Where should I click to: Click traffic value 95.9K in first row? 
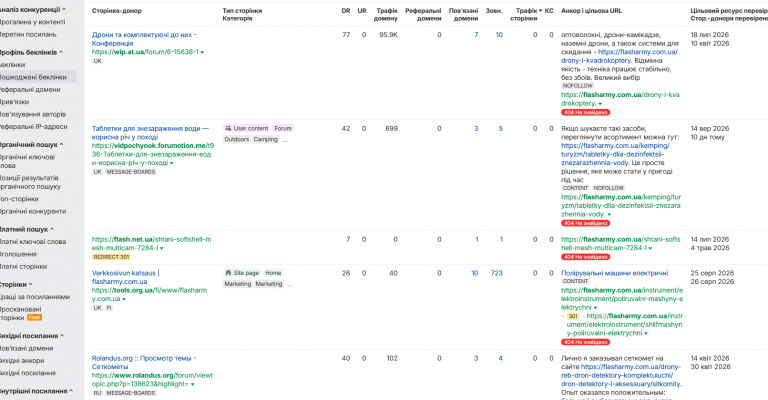click(388, 35)
